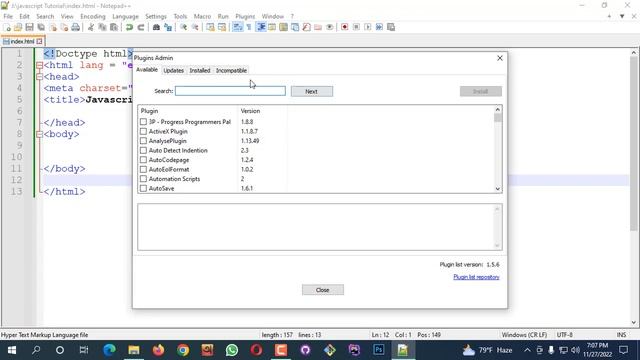640x360 pixels.
Task: Click the Folder as Workspace icon
Action: (318, 27)
